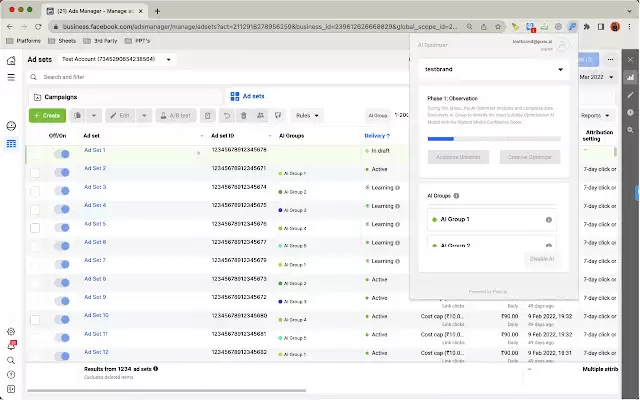This screenshot has width=640, height=400.
Task: Open the charts icon in right sidebar
Action: (630, 77)
